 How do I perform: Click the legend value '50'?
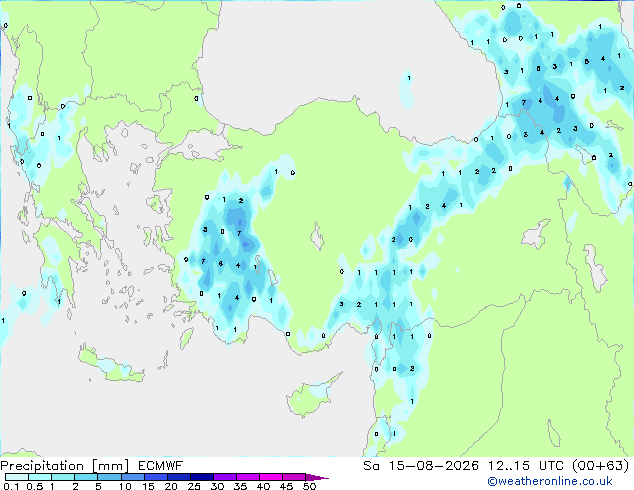pyautogui.click(x=309, y=486)
